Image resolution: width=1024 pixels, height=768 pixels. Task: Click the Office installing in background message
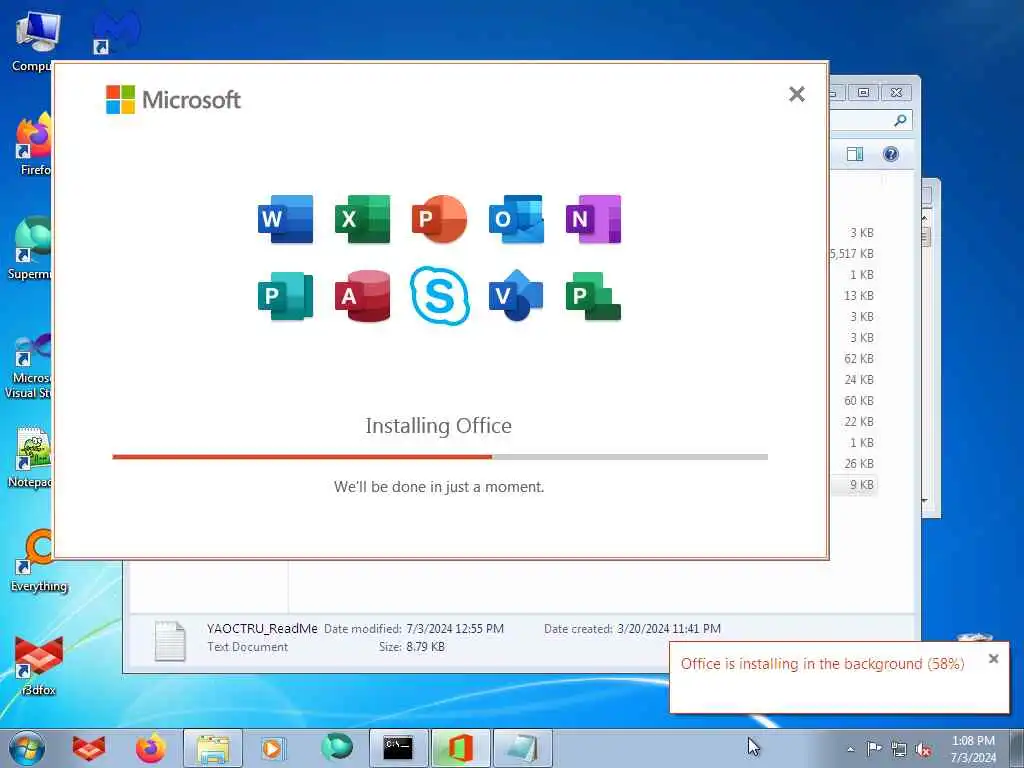click(822, 664)
